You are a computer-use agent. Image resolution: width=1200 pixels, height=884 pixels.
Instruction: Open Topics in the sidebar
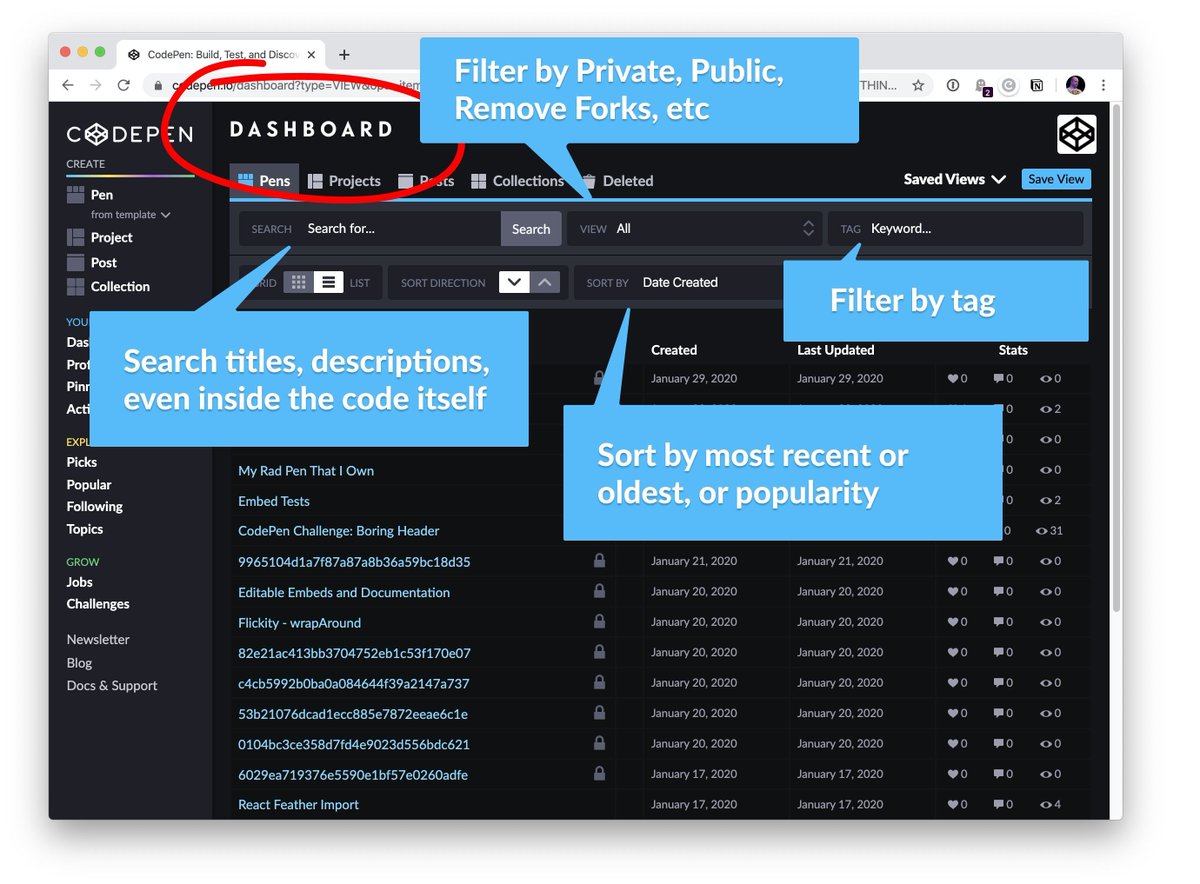tap(85, 529)
